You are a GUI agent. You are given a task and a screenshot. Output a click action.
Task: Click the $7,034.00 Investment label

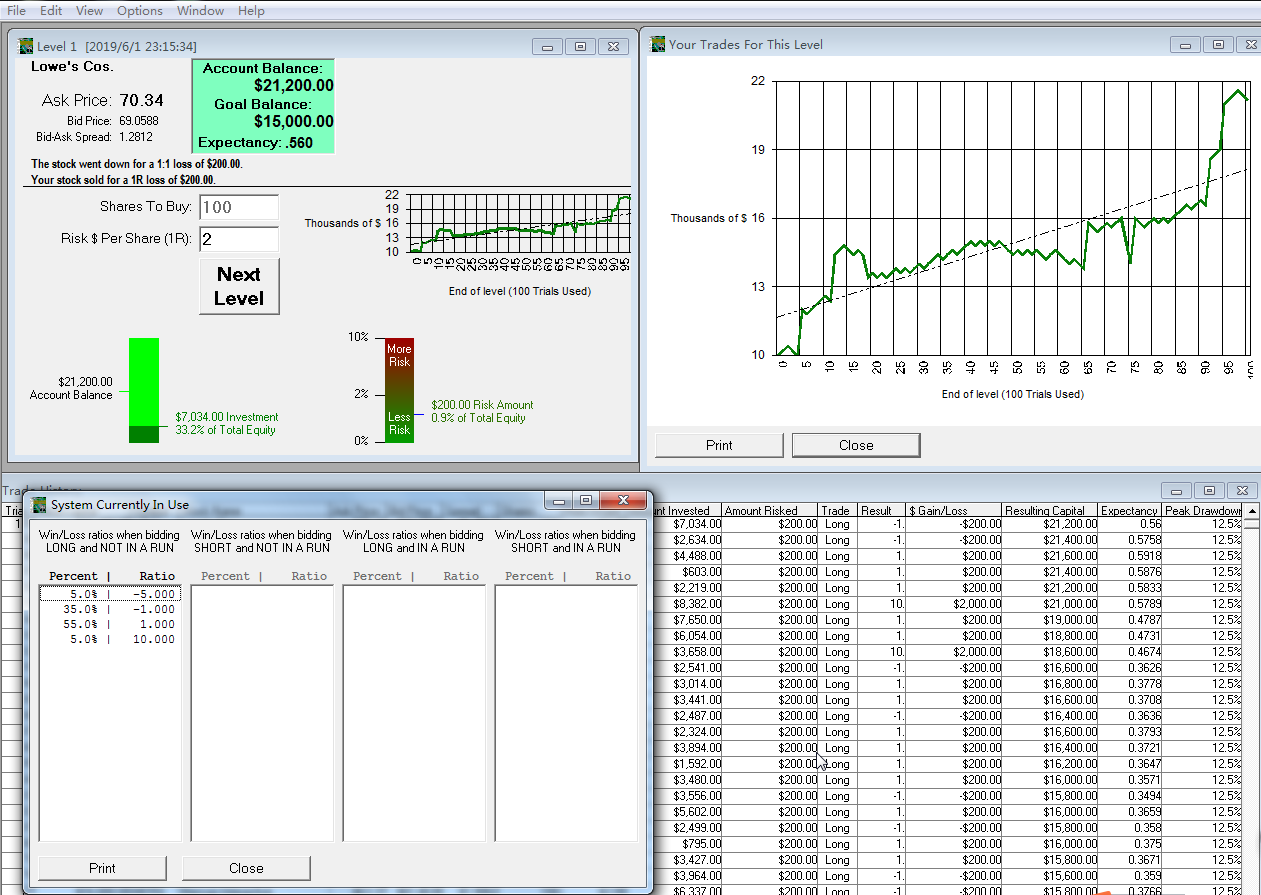click(x=227, y=417)
